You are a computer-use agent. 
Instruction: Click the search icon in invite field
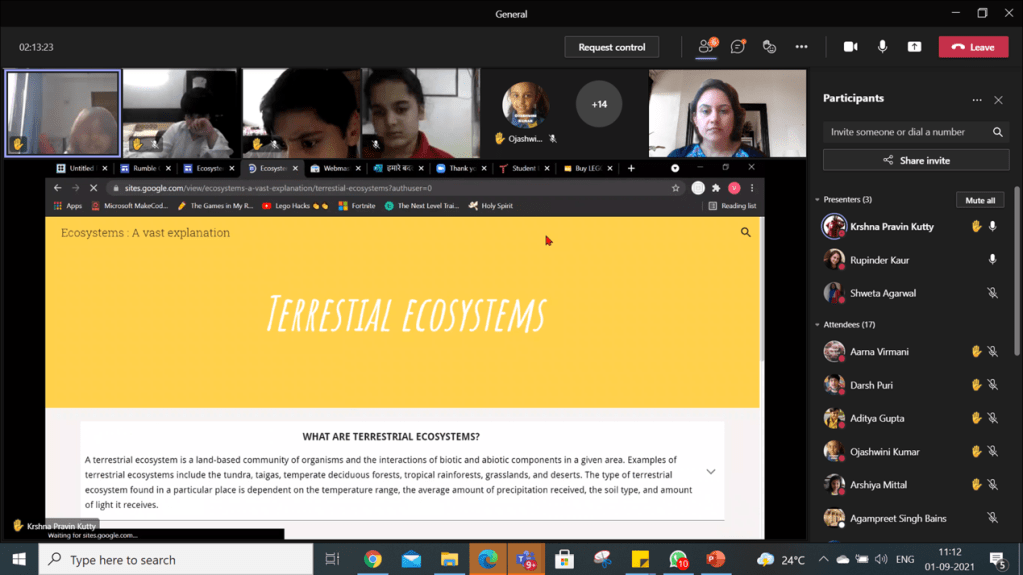point(997,132)
